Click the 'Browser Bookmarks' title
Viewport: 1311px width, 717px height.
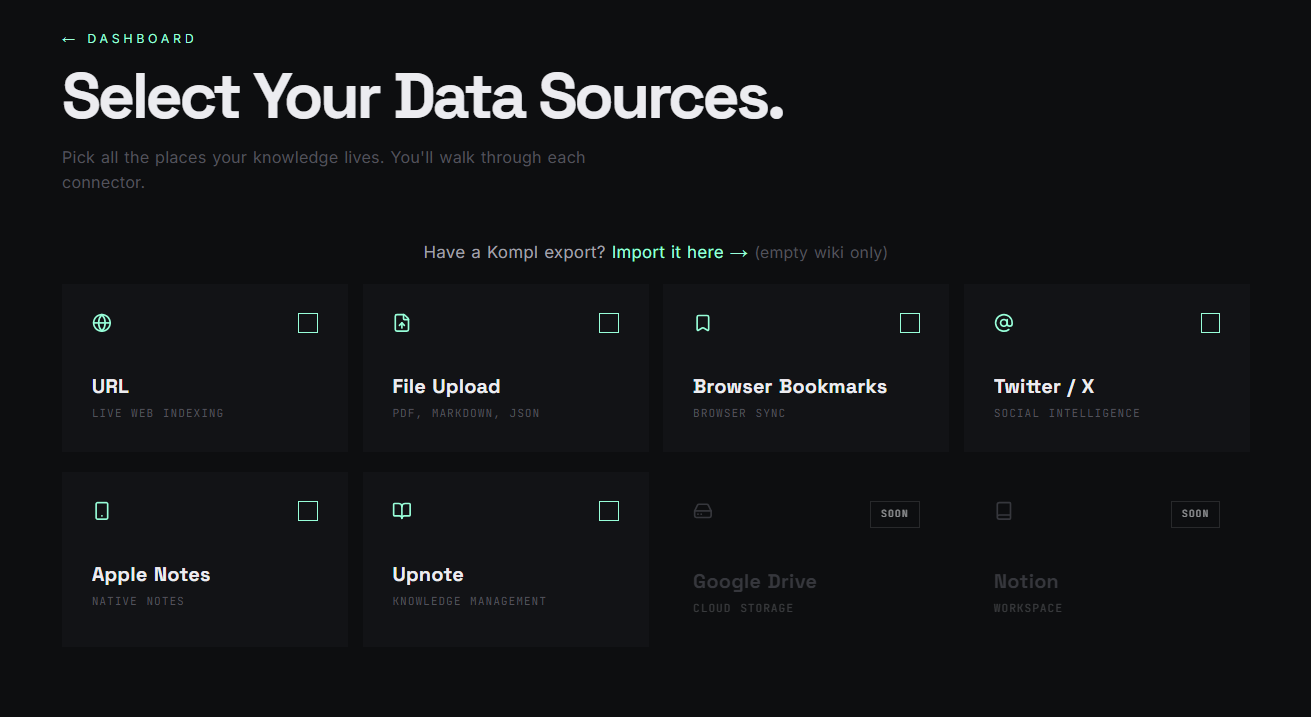[790, 387]
